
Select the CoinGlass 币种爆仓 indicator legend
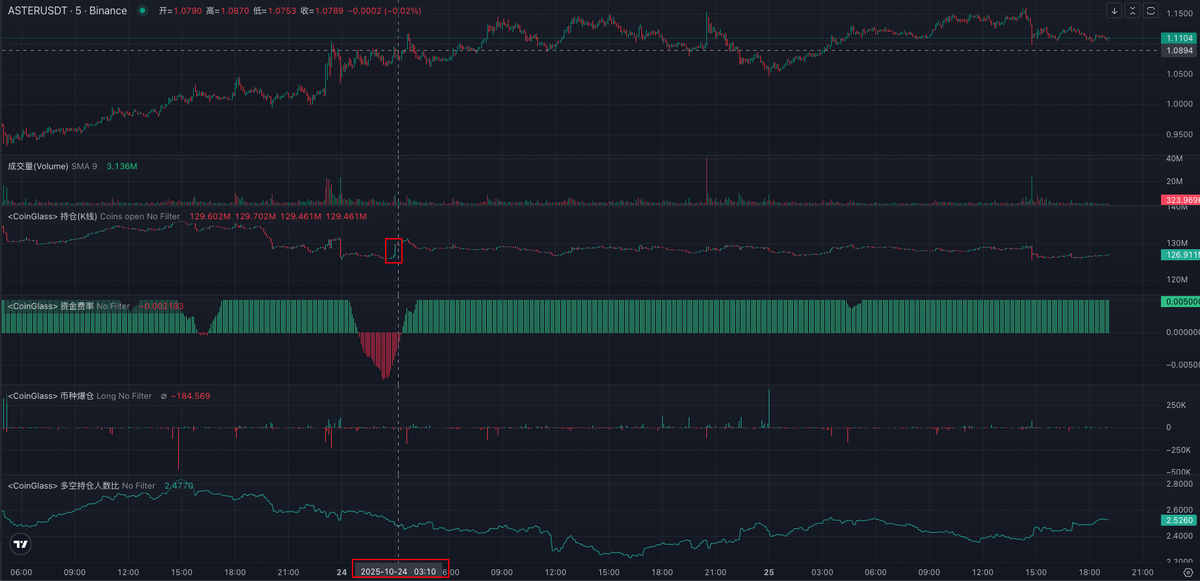tap(79, 396)
